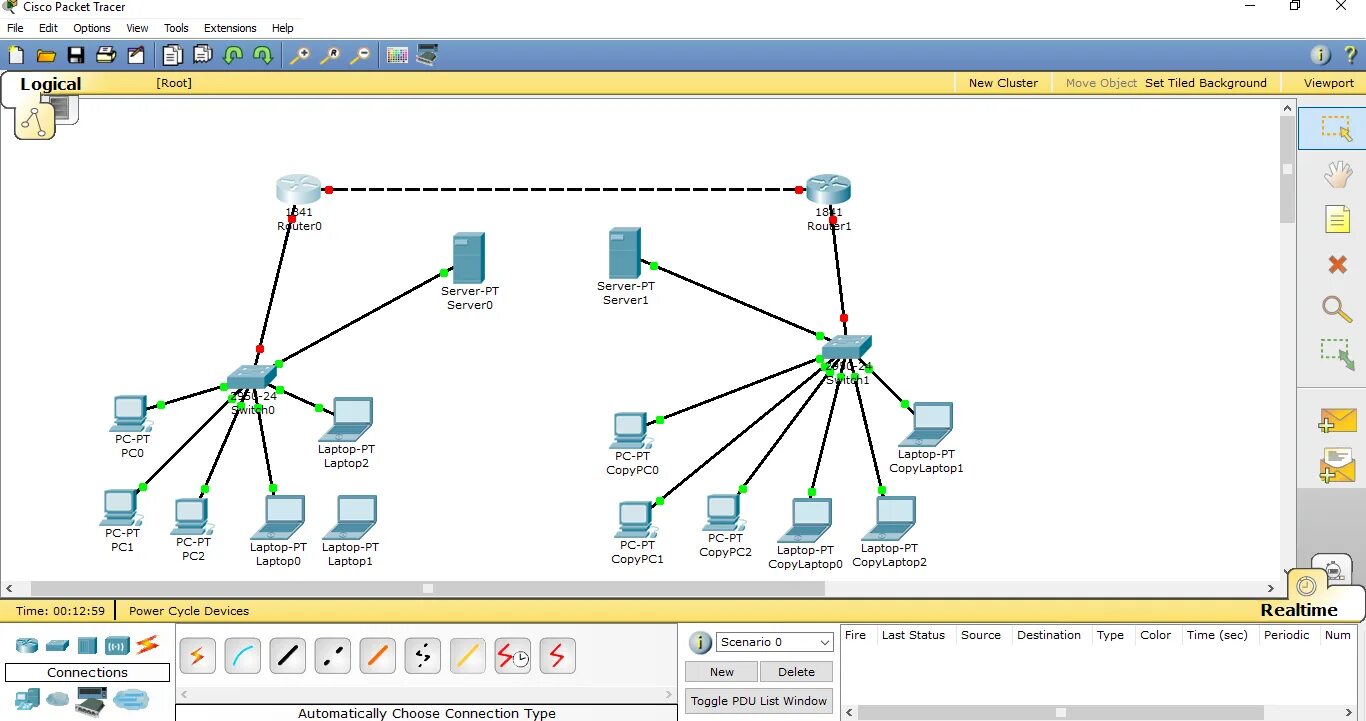Create a new file with New icon
This screenshot has width=1366, height=721.
(16, 55)
